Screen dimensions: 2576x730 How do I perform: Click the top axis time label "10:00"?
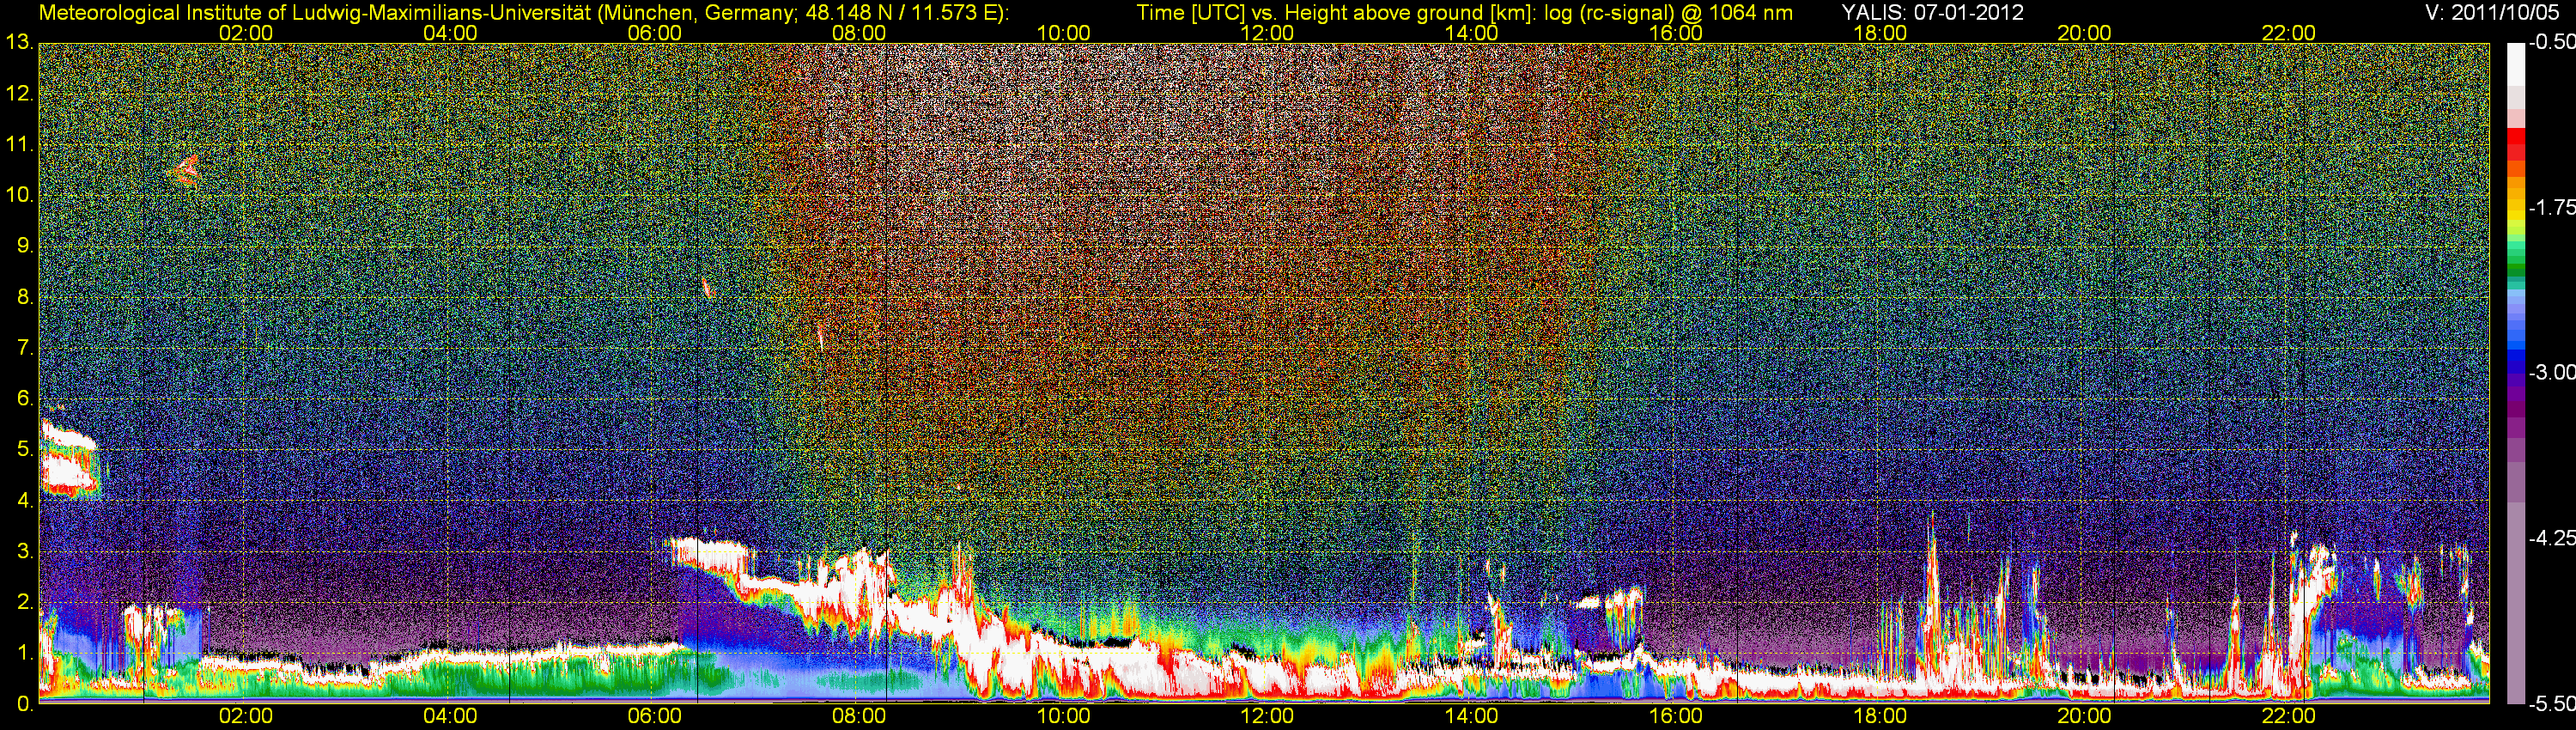pos(1063,33)
